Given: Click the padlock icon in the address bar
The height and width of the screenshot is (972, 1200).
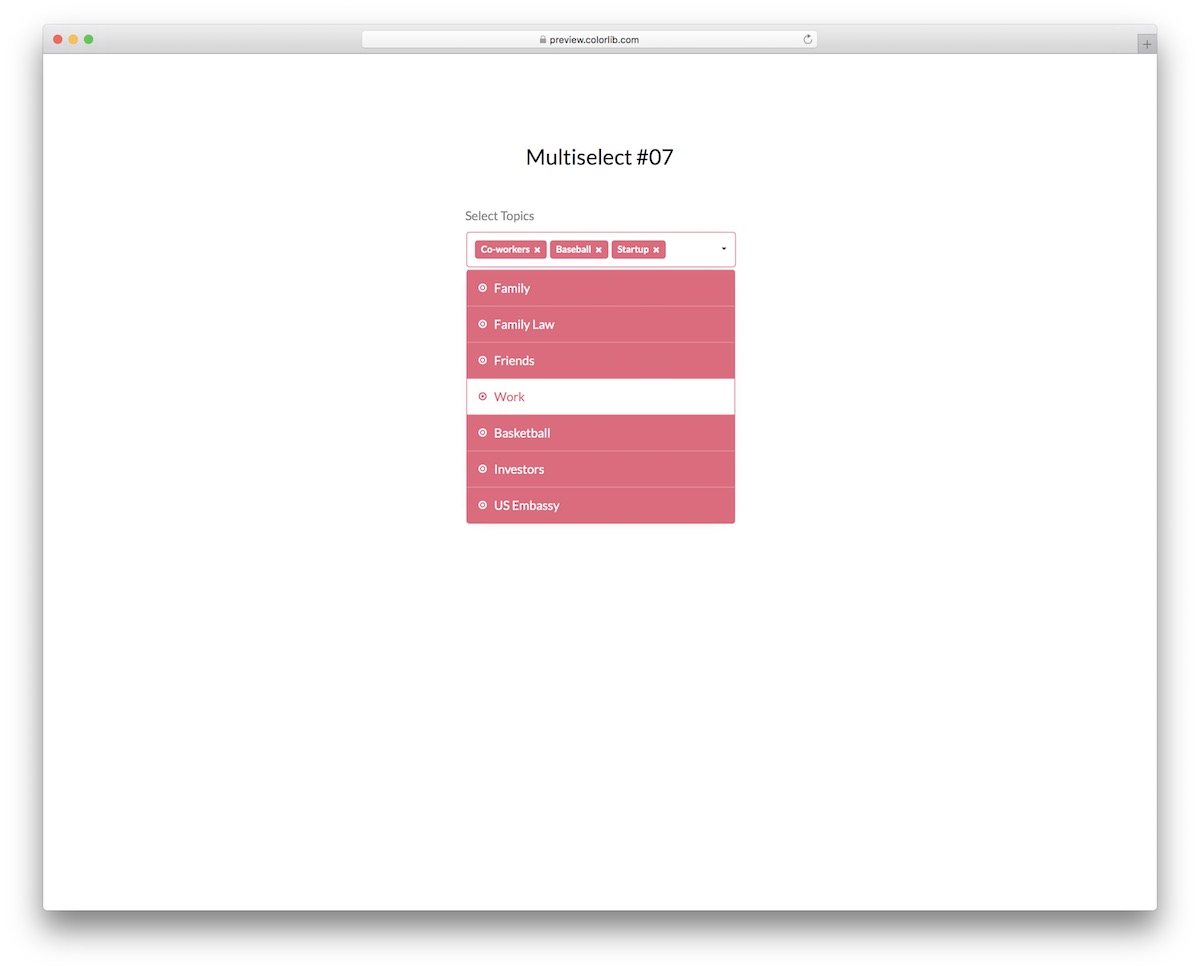Looking at the screenshot, I should pos(543,40).
